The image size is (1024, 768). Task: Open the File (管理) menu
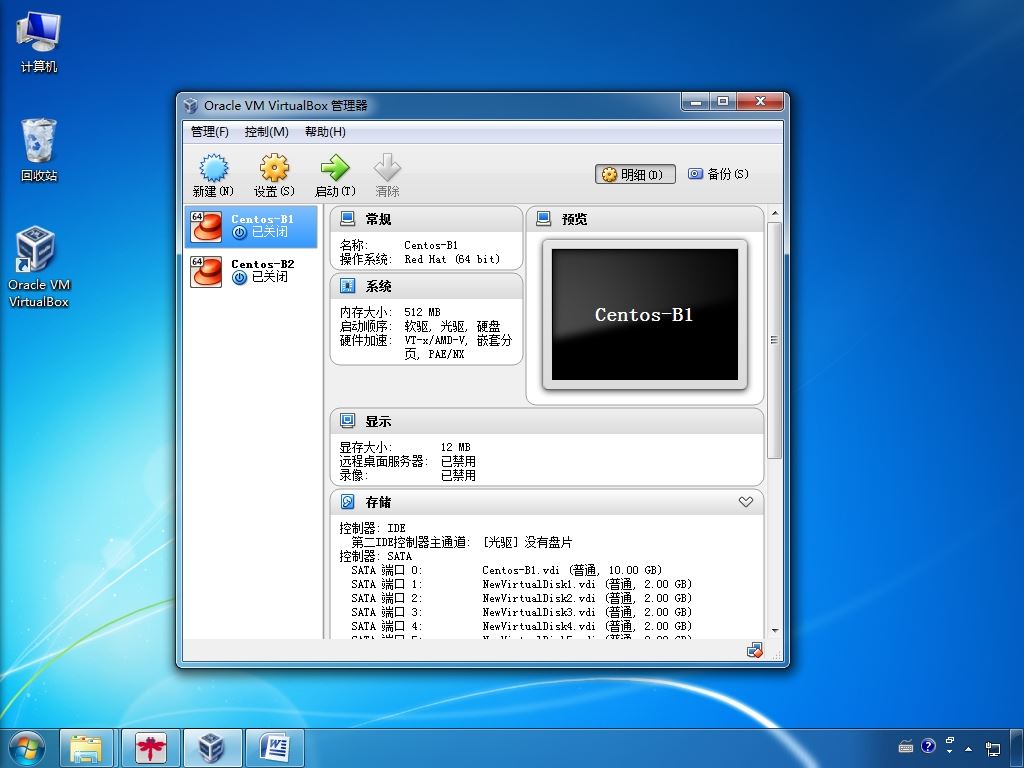[x=210, y=132]
